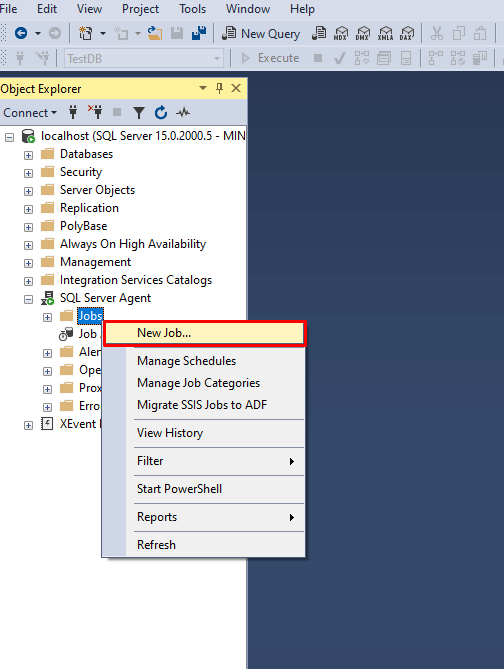Select the Security folder in tree
The height and width of the screenshot is (669, 504).
(81, 172)
